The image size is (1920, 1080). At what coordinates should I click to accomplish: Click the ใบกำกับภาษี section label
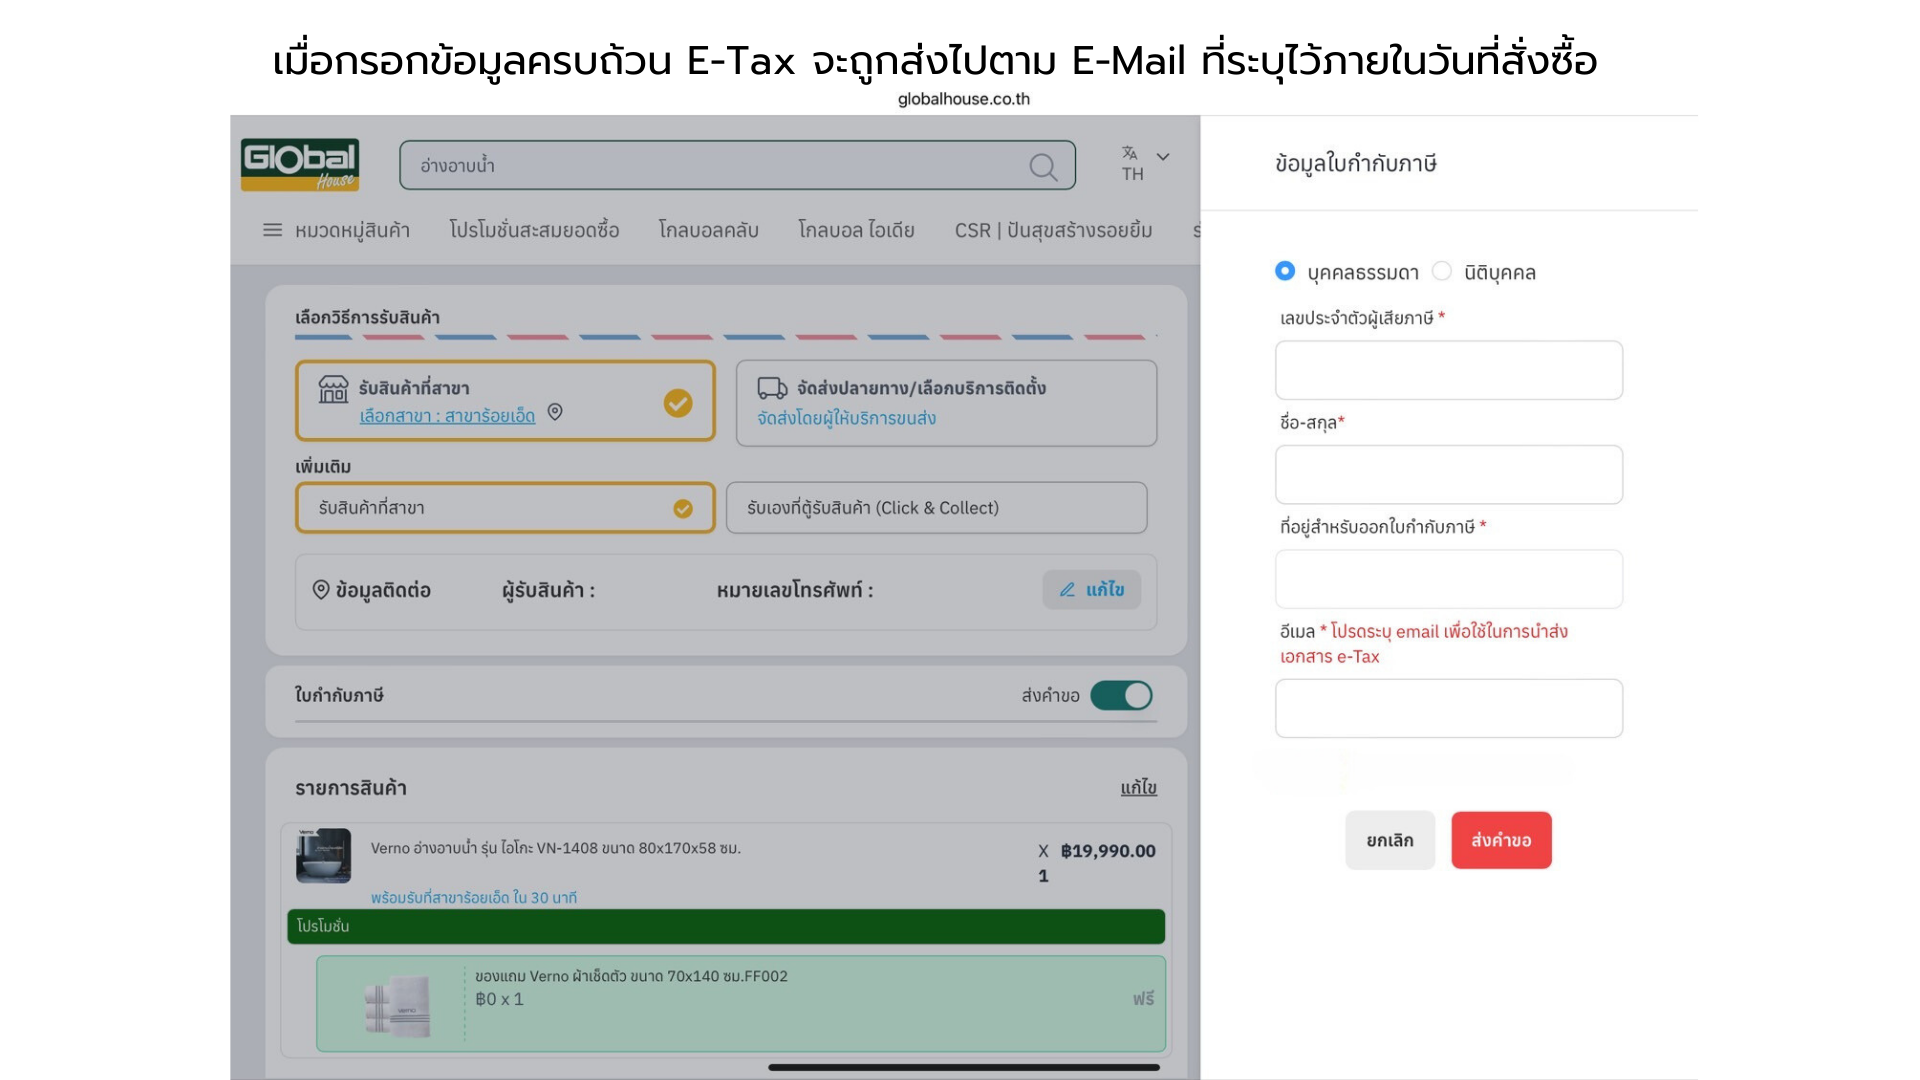click(x=339, y=695)
